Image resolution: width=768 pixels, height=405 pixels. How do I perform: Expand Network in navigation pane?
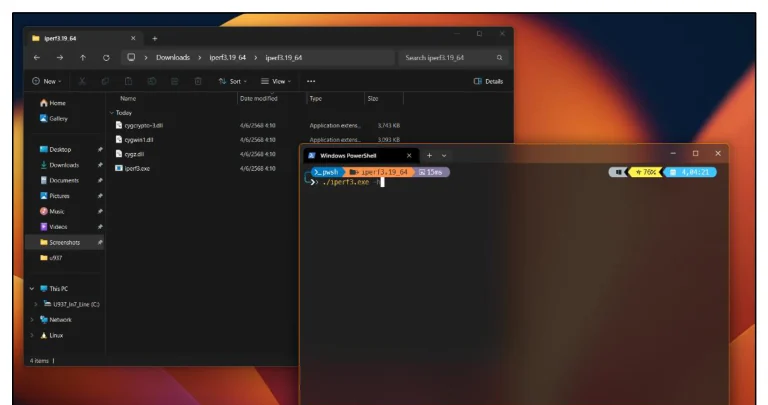pyautogui.click(x=32, y=320)
